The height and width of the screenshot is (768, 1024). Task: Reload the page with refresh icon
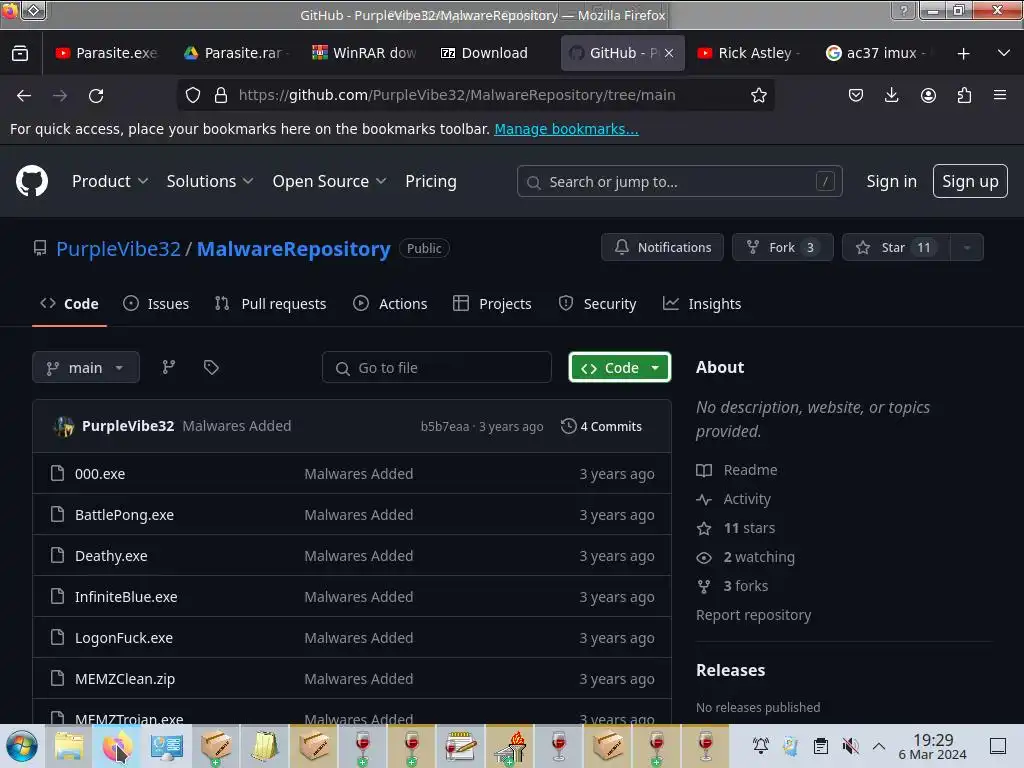96,95
